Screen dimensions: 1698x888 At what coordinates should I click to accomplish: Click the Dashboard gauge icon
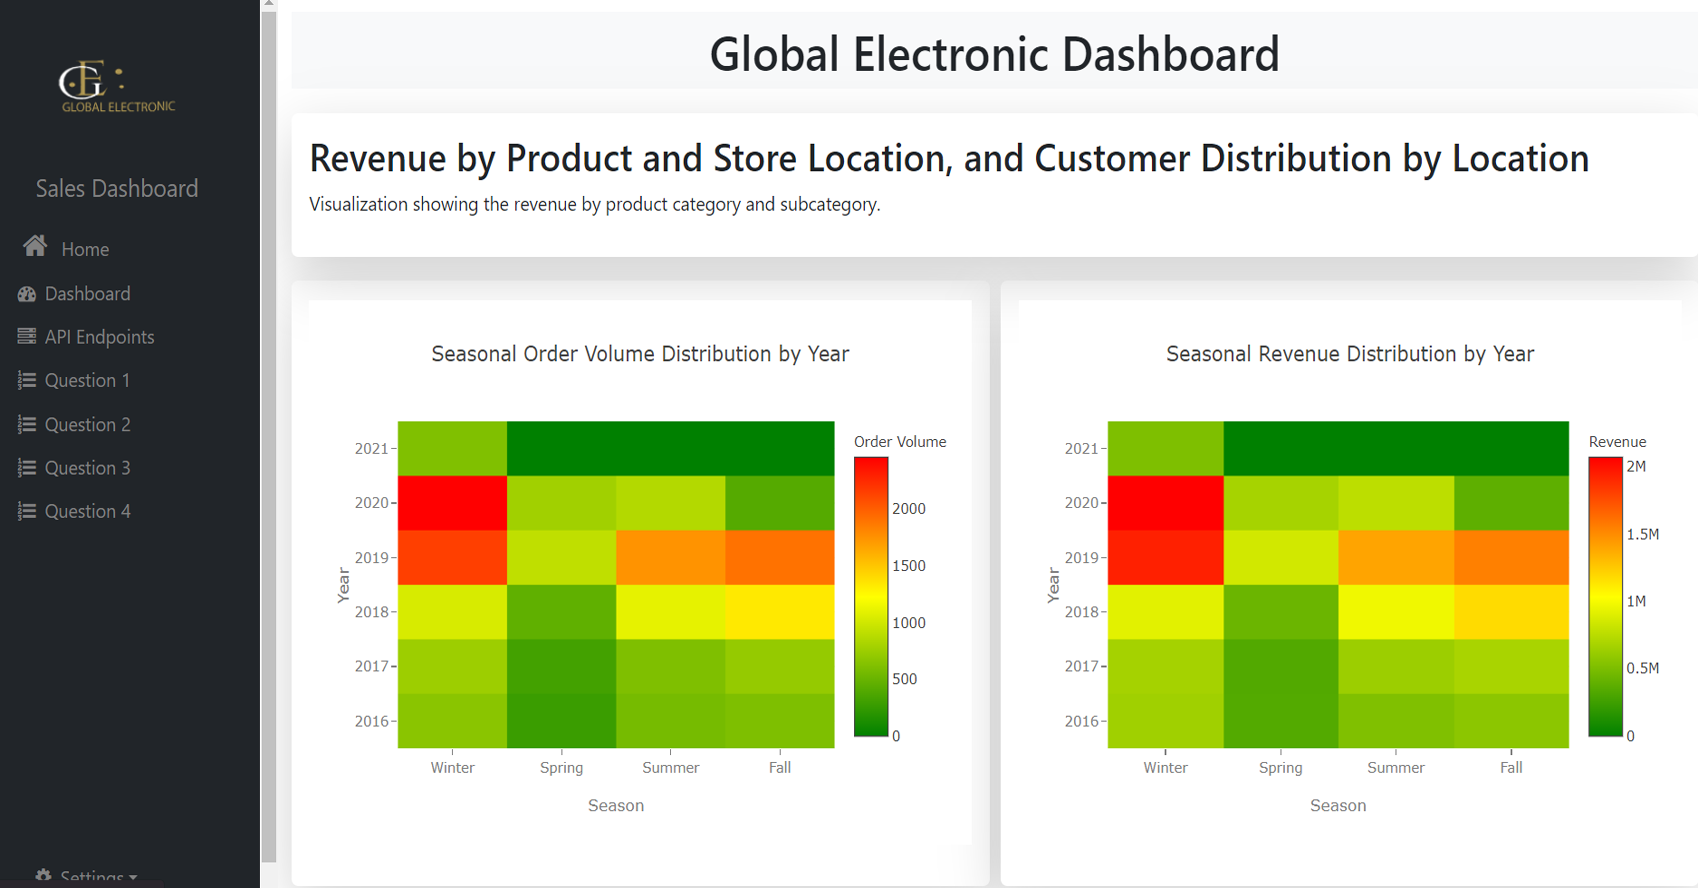click(27, 294)
